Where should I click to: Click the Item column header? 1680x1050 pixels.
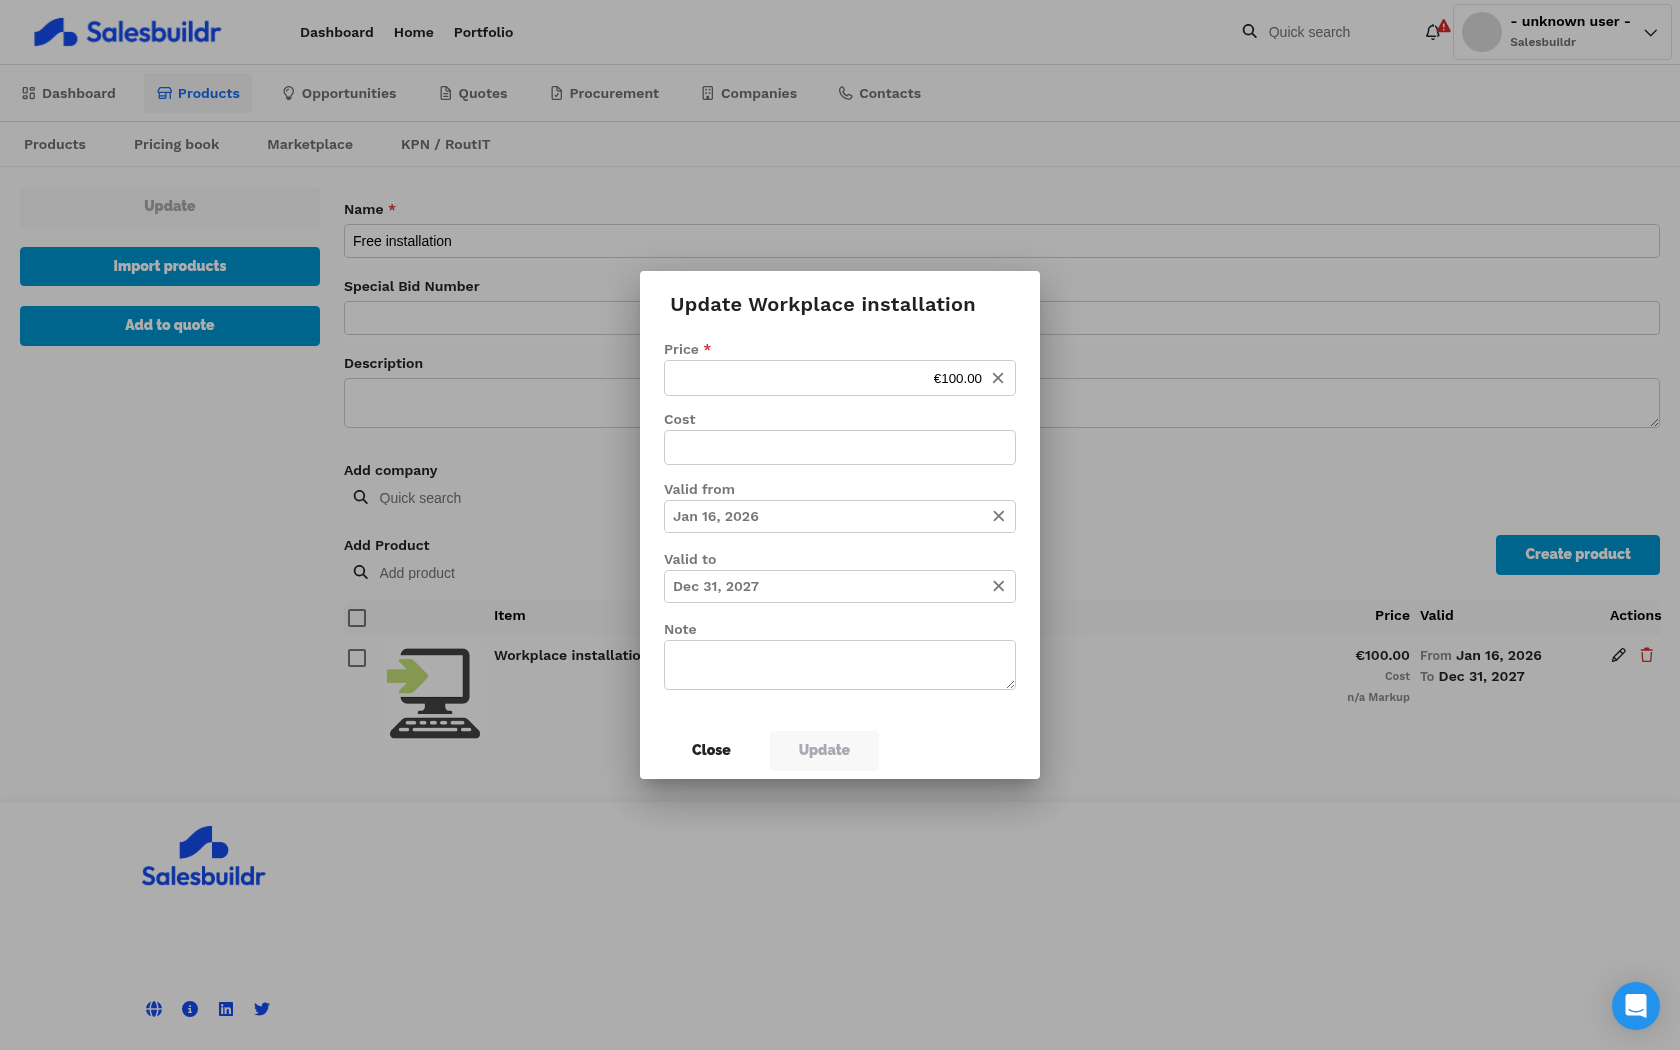(x=510, y=616)
